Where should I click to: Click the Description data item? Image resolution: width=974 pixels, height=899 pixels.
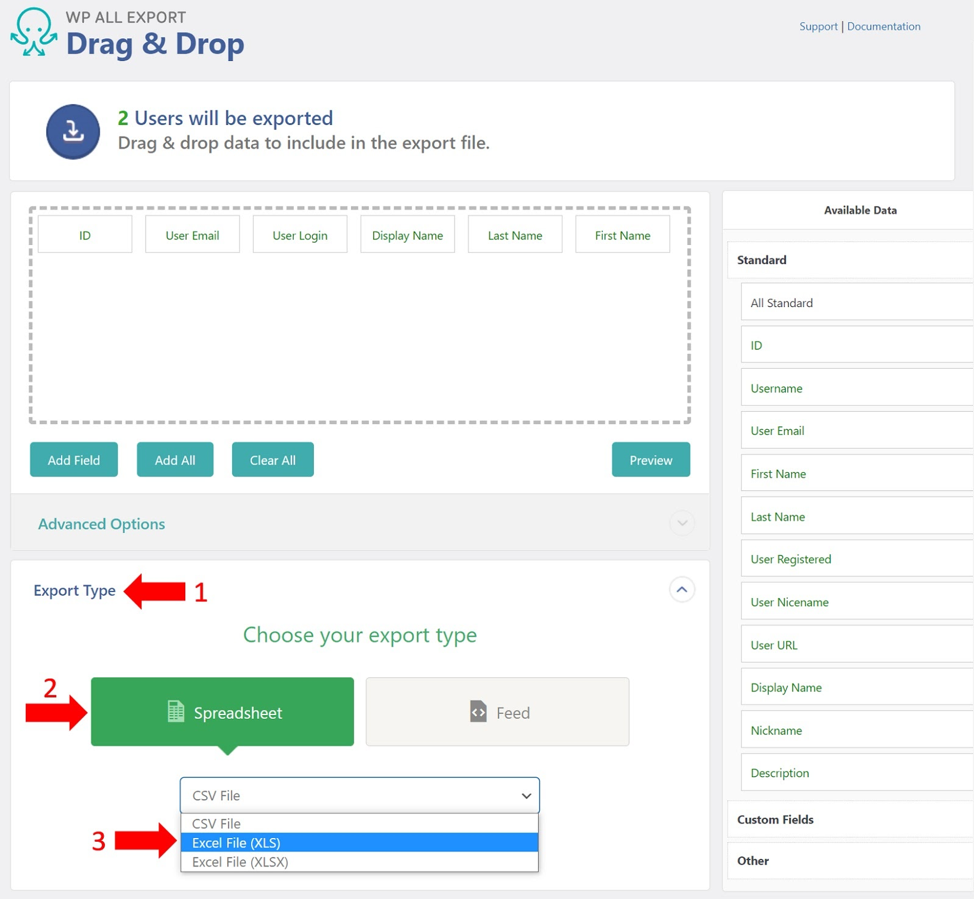click(x=857, y=773)
